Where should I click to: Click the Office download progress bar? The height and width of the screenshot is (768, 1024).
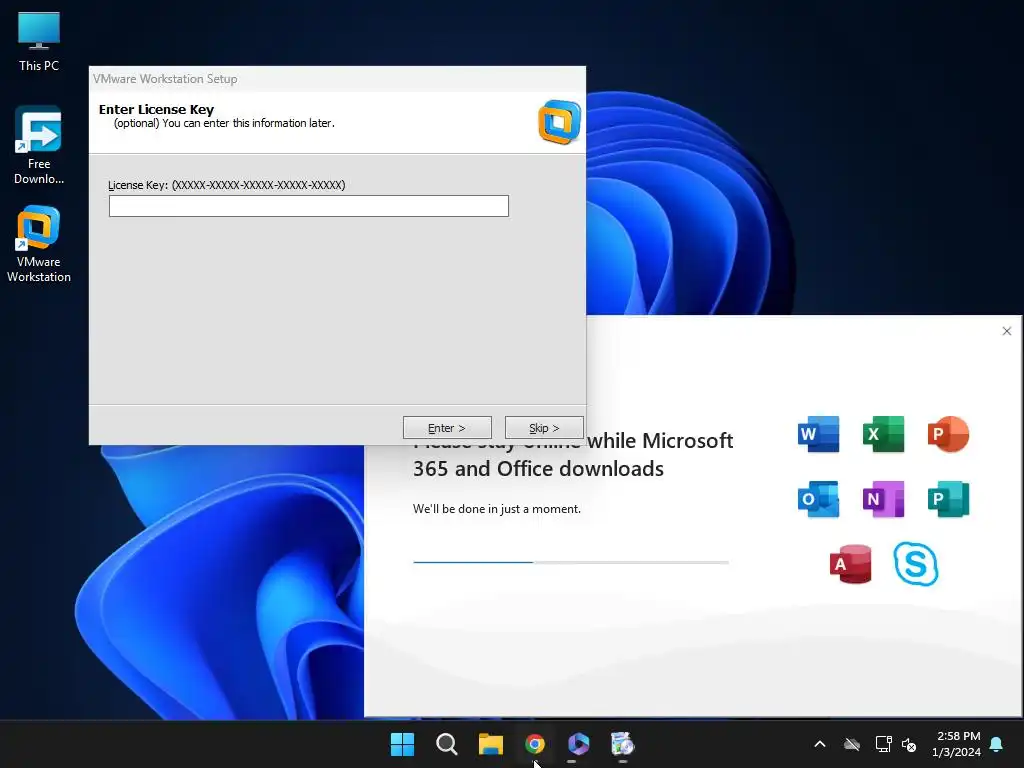point(571,562)
